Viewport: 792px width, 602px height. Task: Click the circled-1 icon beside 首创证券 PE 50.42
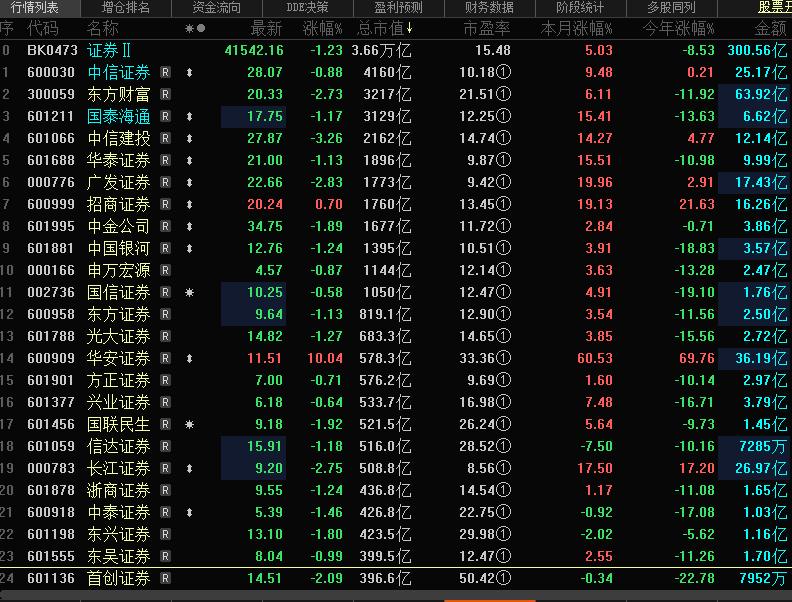(x=503, y=578)
